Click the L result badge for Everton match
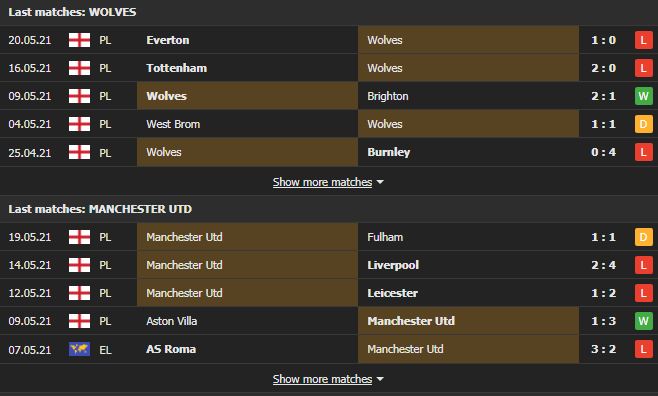The width and height of the screenshot is (658, 396). pos(643,40)
